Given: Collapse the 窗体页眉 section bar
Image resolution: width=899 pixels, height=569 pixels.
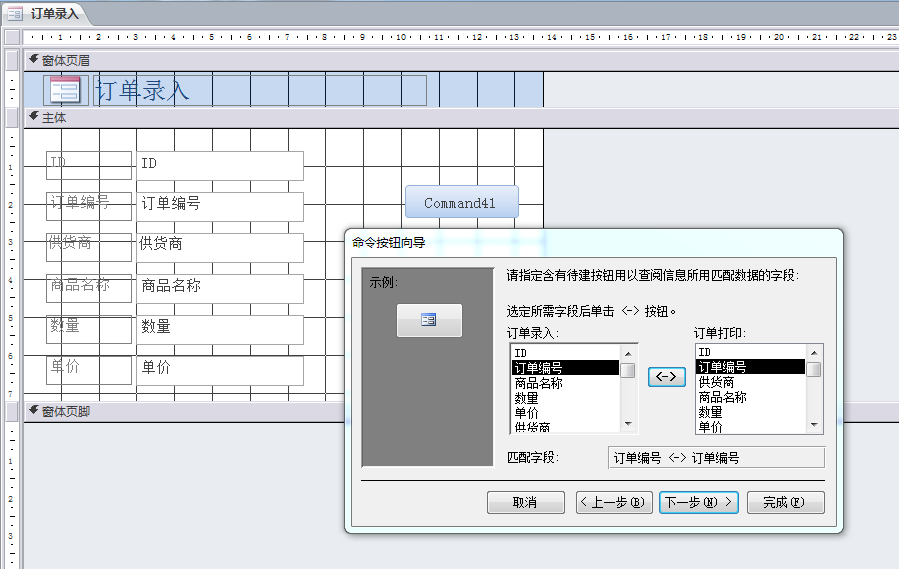Looking at the screenshot, I should coord(34,60).
